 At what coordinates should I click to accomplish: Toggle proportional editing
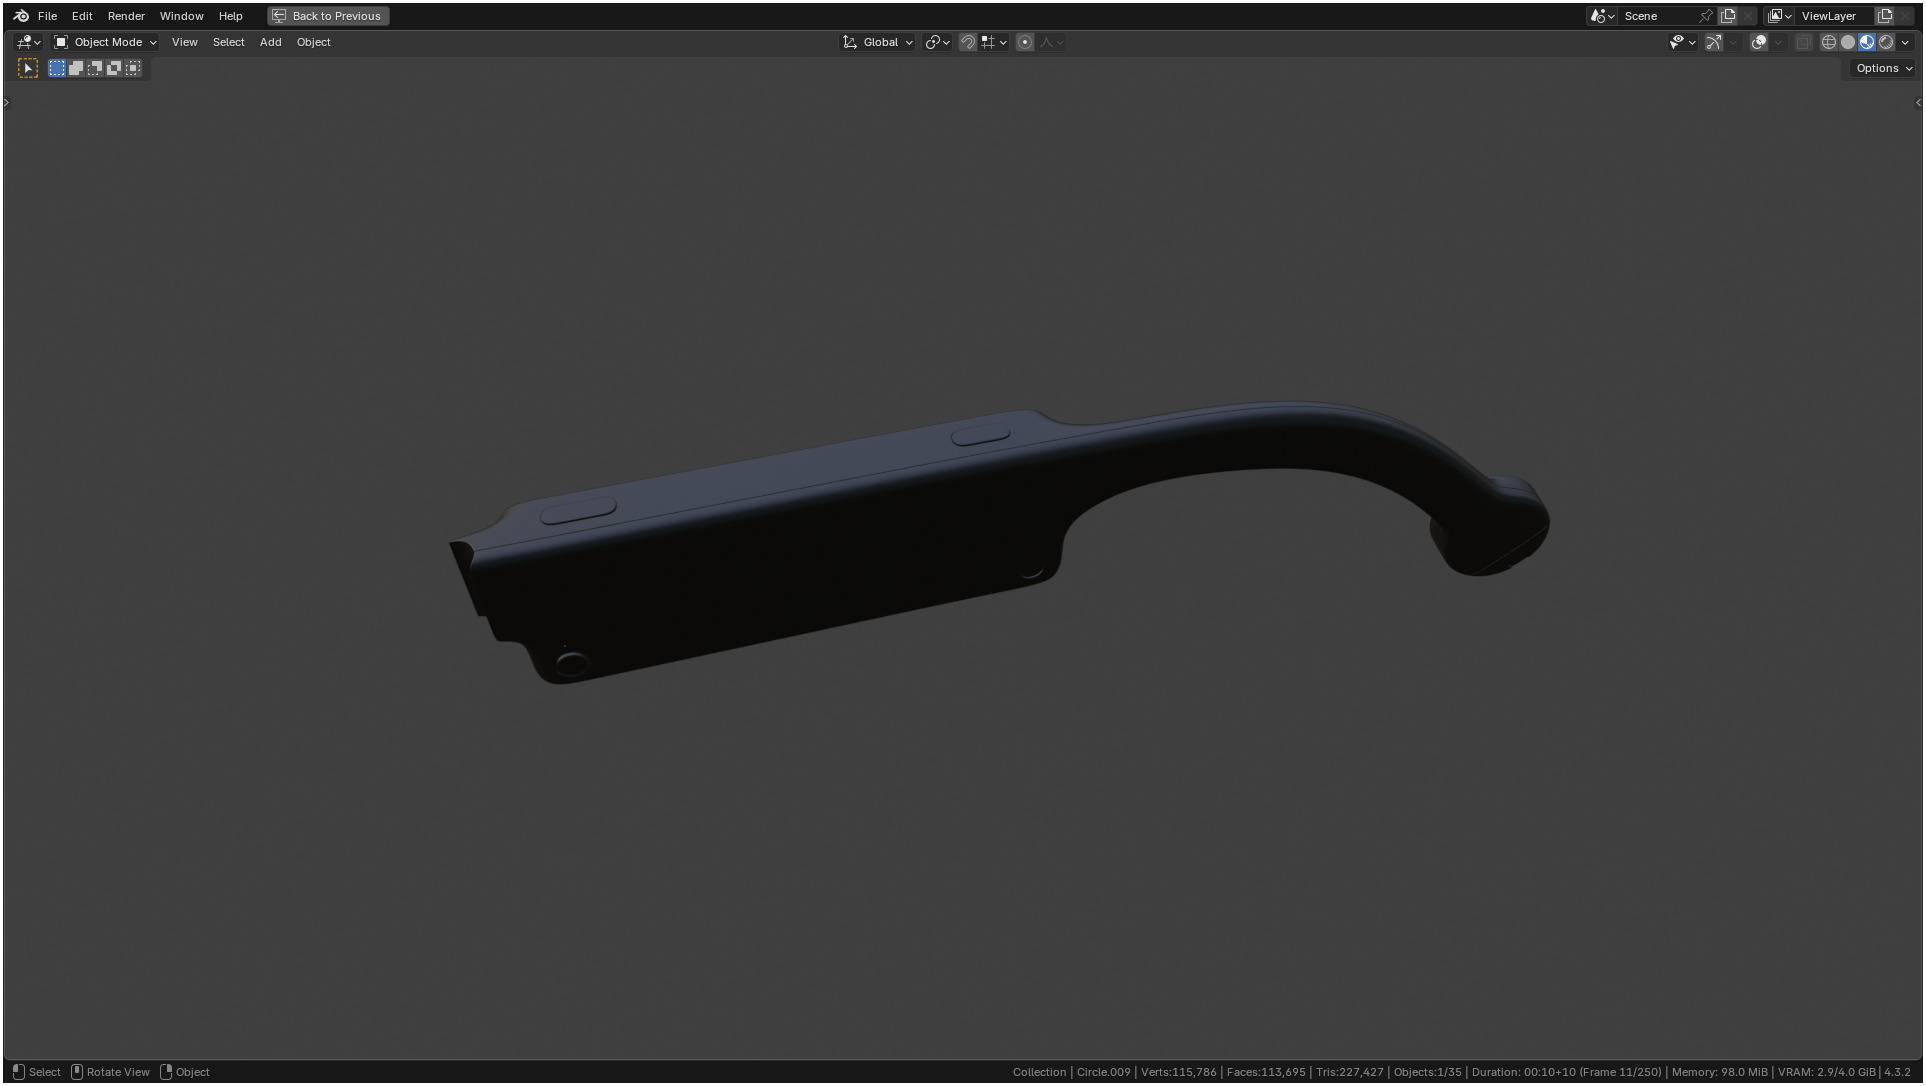coord(1025,42)
